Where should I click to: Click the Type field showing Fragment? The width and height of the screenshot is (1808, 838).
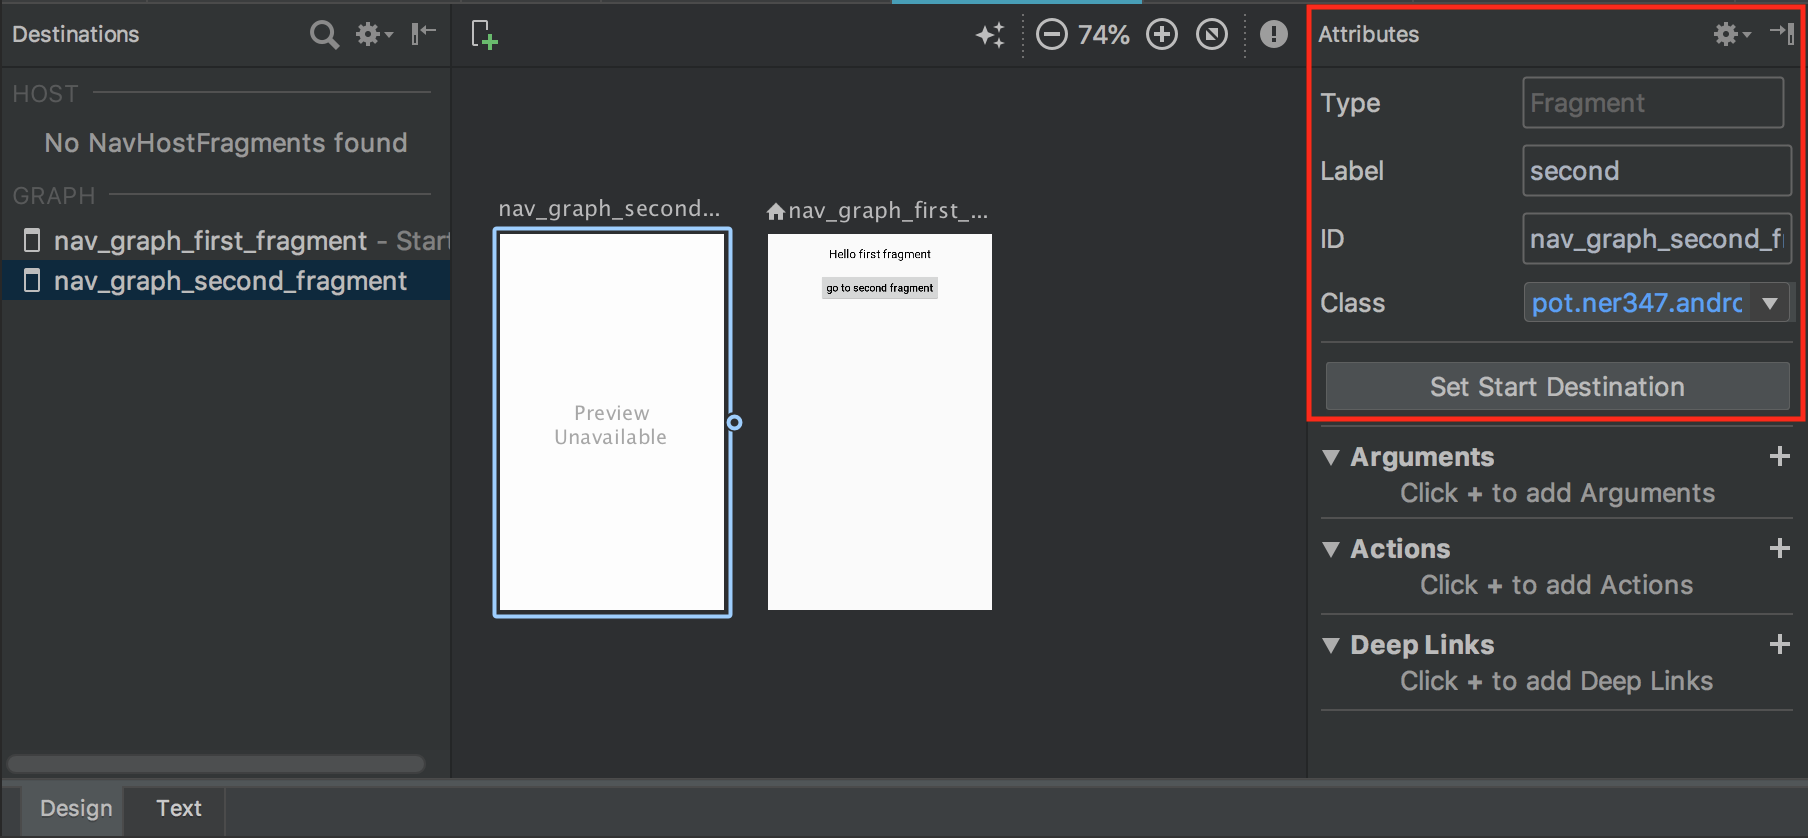[x=1653, y=103]
